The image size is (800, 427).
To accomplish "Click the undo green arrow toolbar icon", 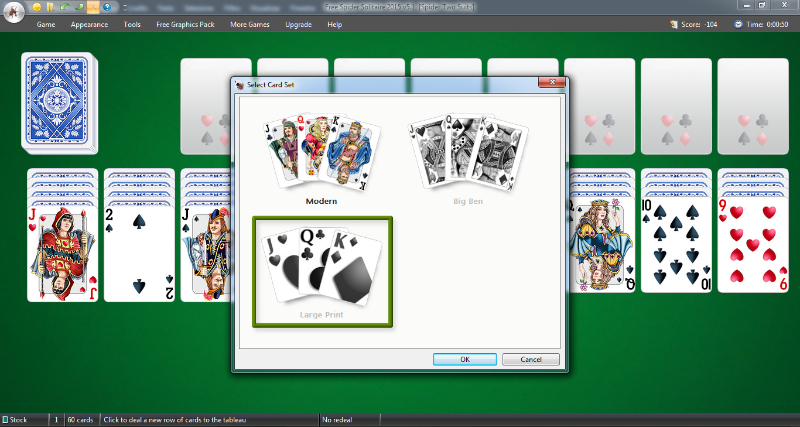I will [x=64, y=7].
